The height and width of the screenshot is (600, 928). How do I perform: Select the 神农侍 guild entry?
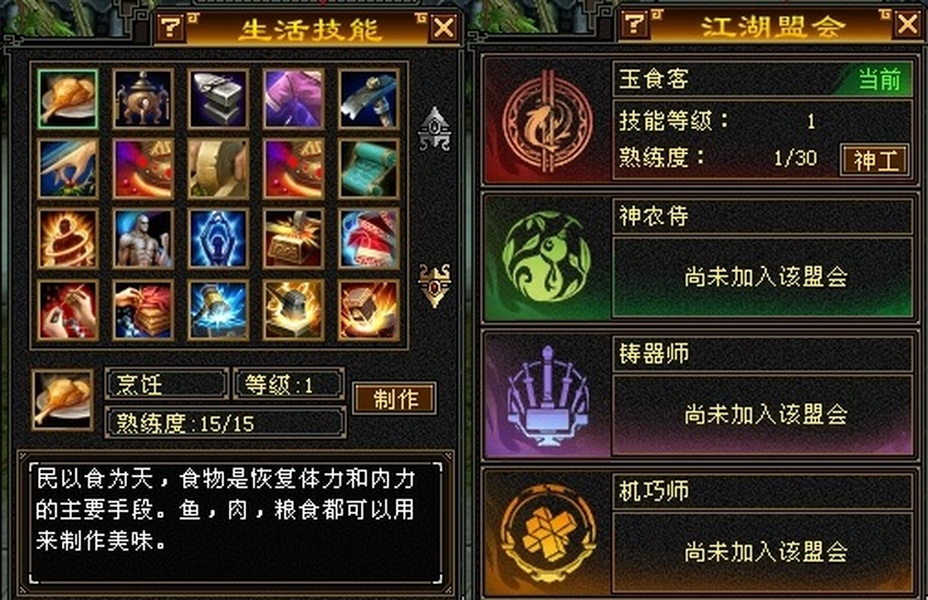[x=700, y=258]
